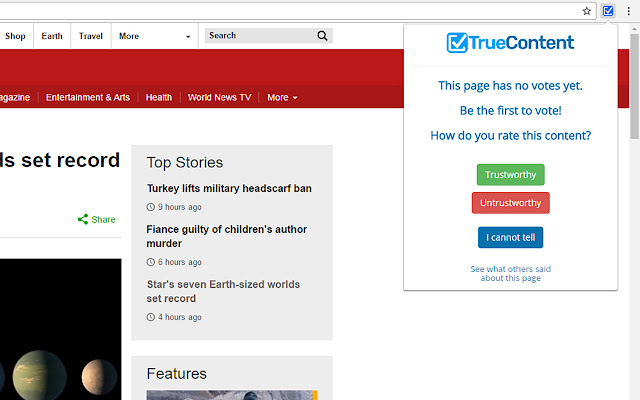The image size is (640, 400).
Task: Click the '9 hours ago' timestamp
Action: point(180,207)
